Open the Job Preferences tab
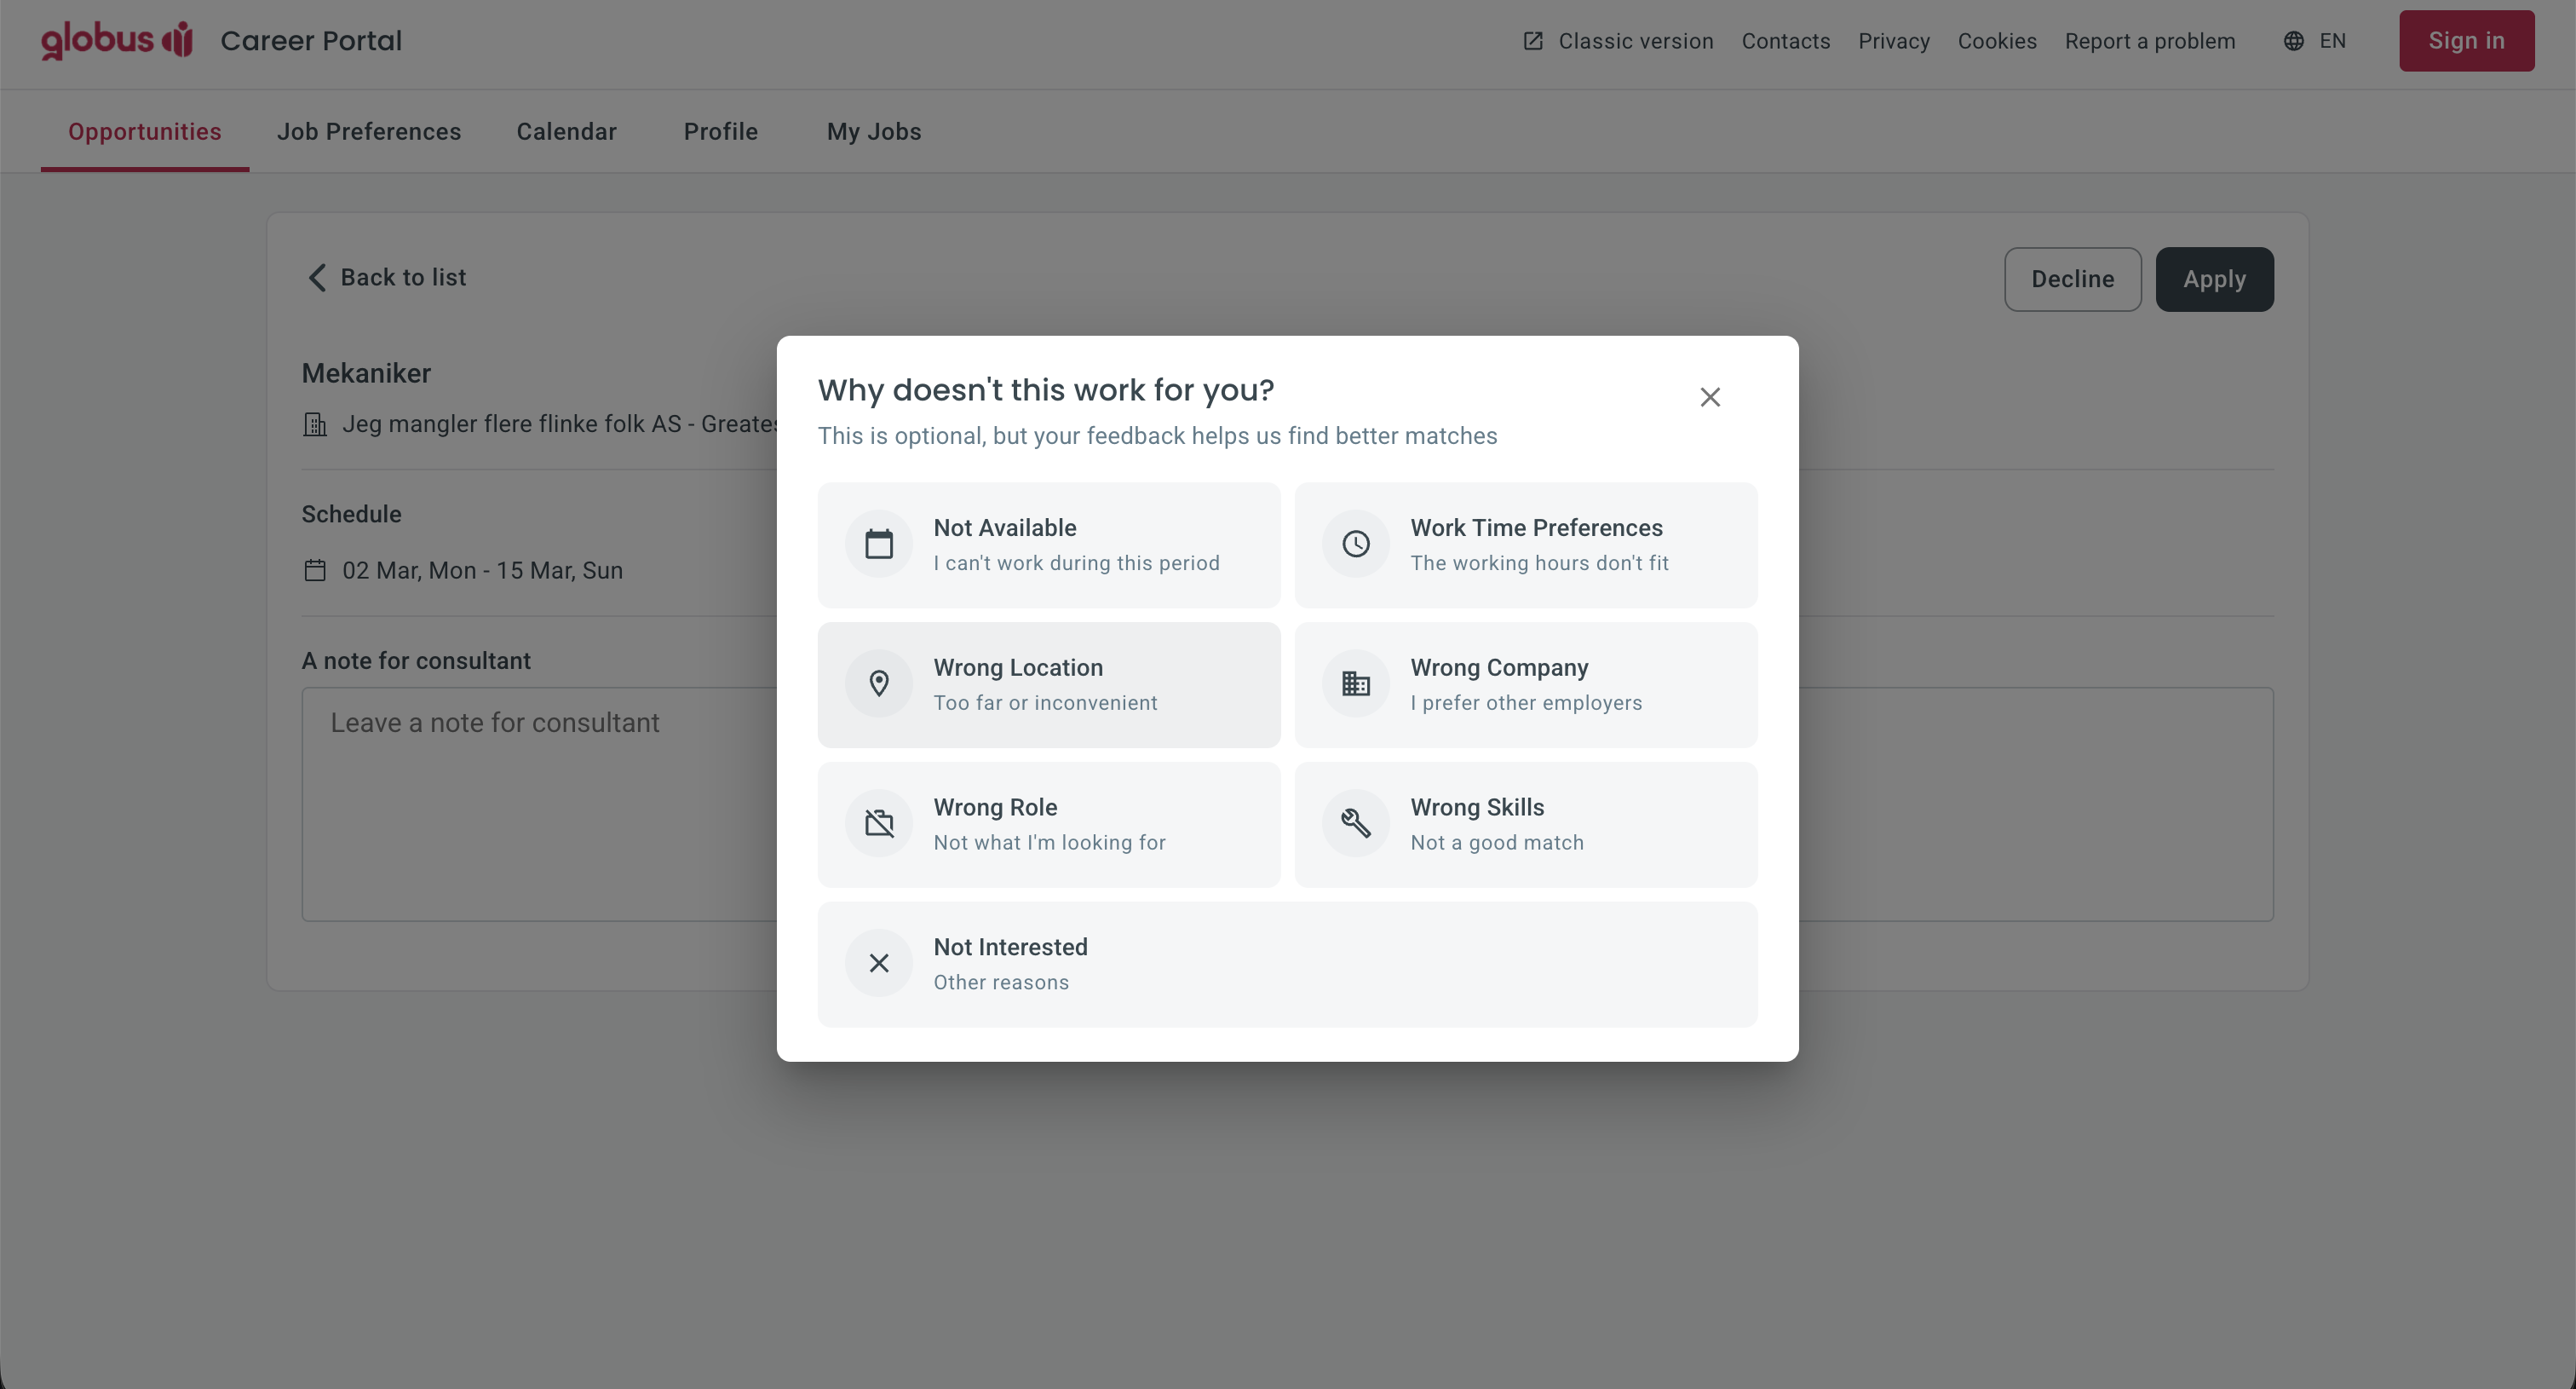The height and width of the screenshot is (1389, 2576). pyautogui.click(x=369, y=131)
